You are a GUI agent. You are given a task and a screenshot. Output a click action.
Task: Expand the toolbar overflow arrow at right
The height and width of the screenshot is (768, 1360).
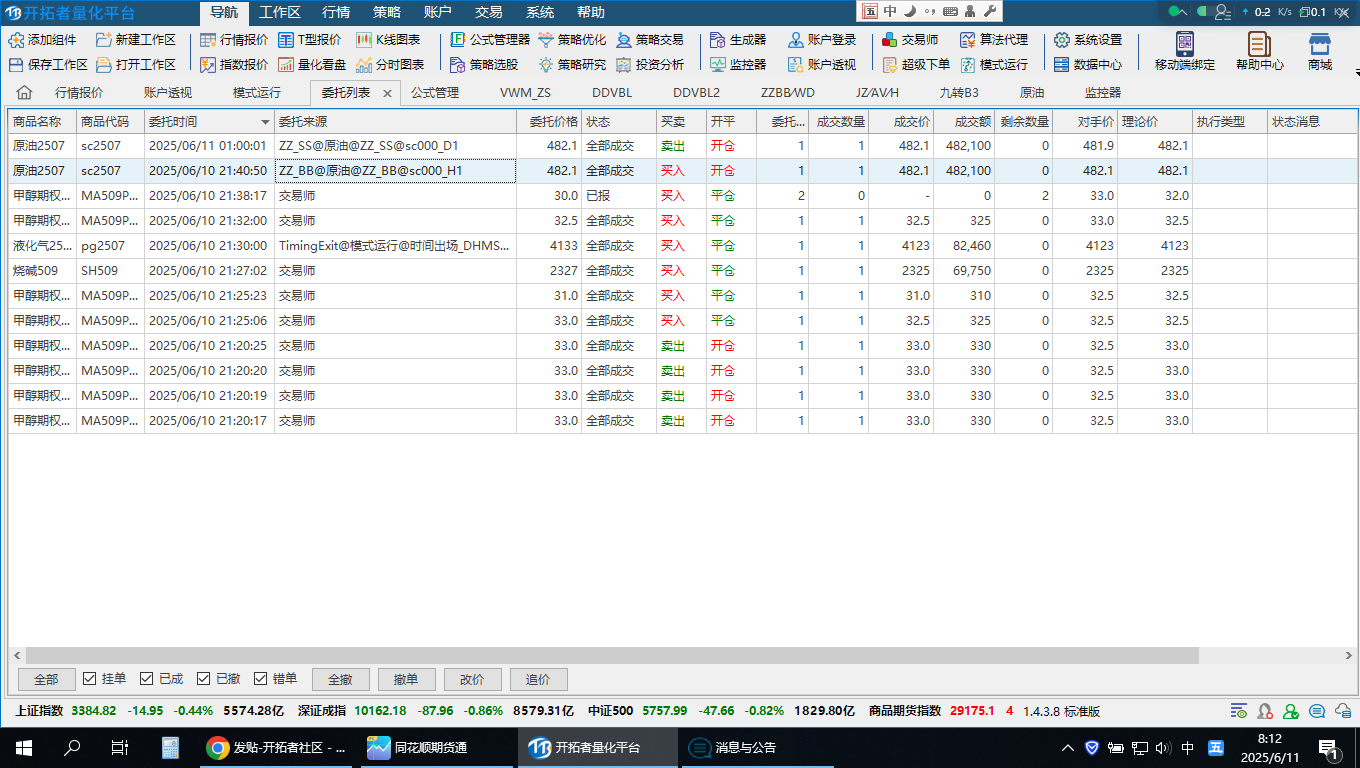(x=1356, y=72)
